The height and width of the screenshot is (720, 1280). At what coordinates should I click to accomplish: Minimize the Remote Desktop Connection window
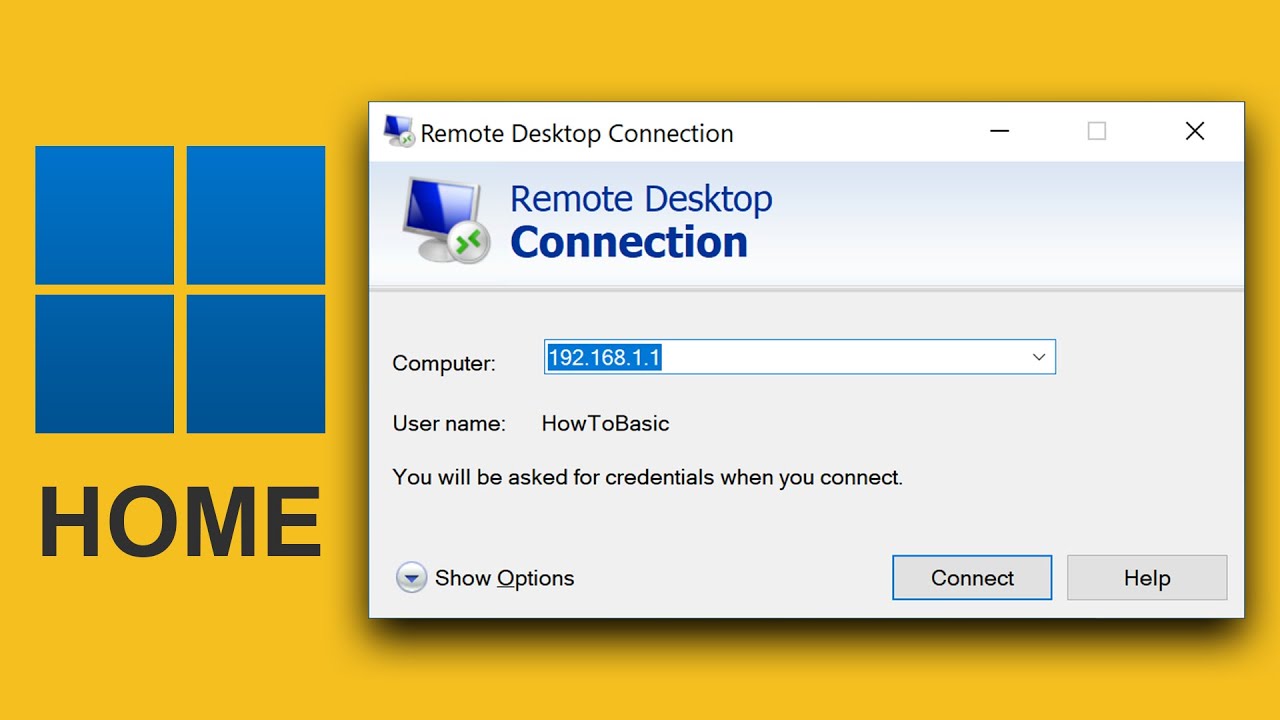(999, 131)
